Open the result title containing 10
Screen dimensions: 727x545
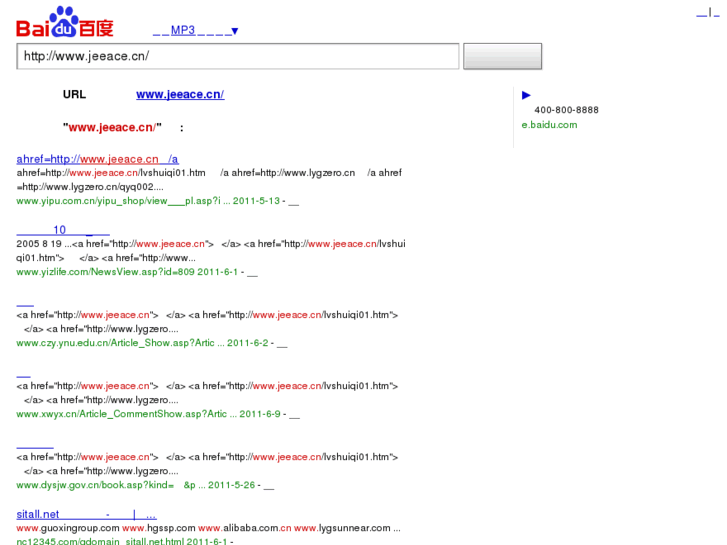[x=63, y=230]
